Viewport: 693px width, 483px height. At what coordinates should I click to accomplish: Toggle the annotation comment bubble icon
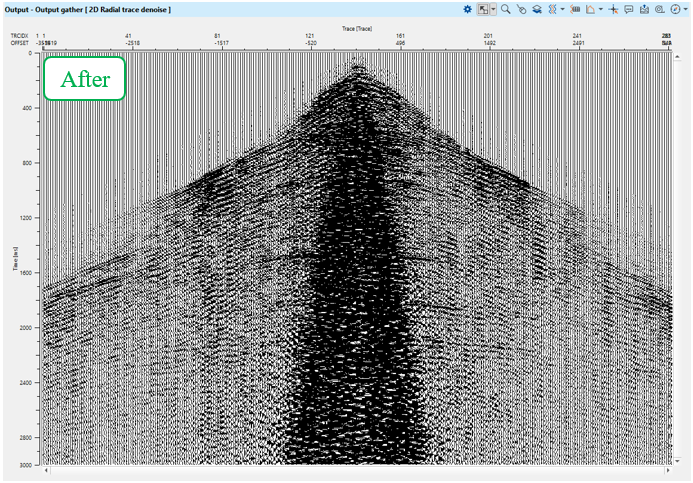(628, 9)
